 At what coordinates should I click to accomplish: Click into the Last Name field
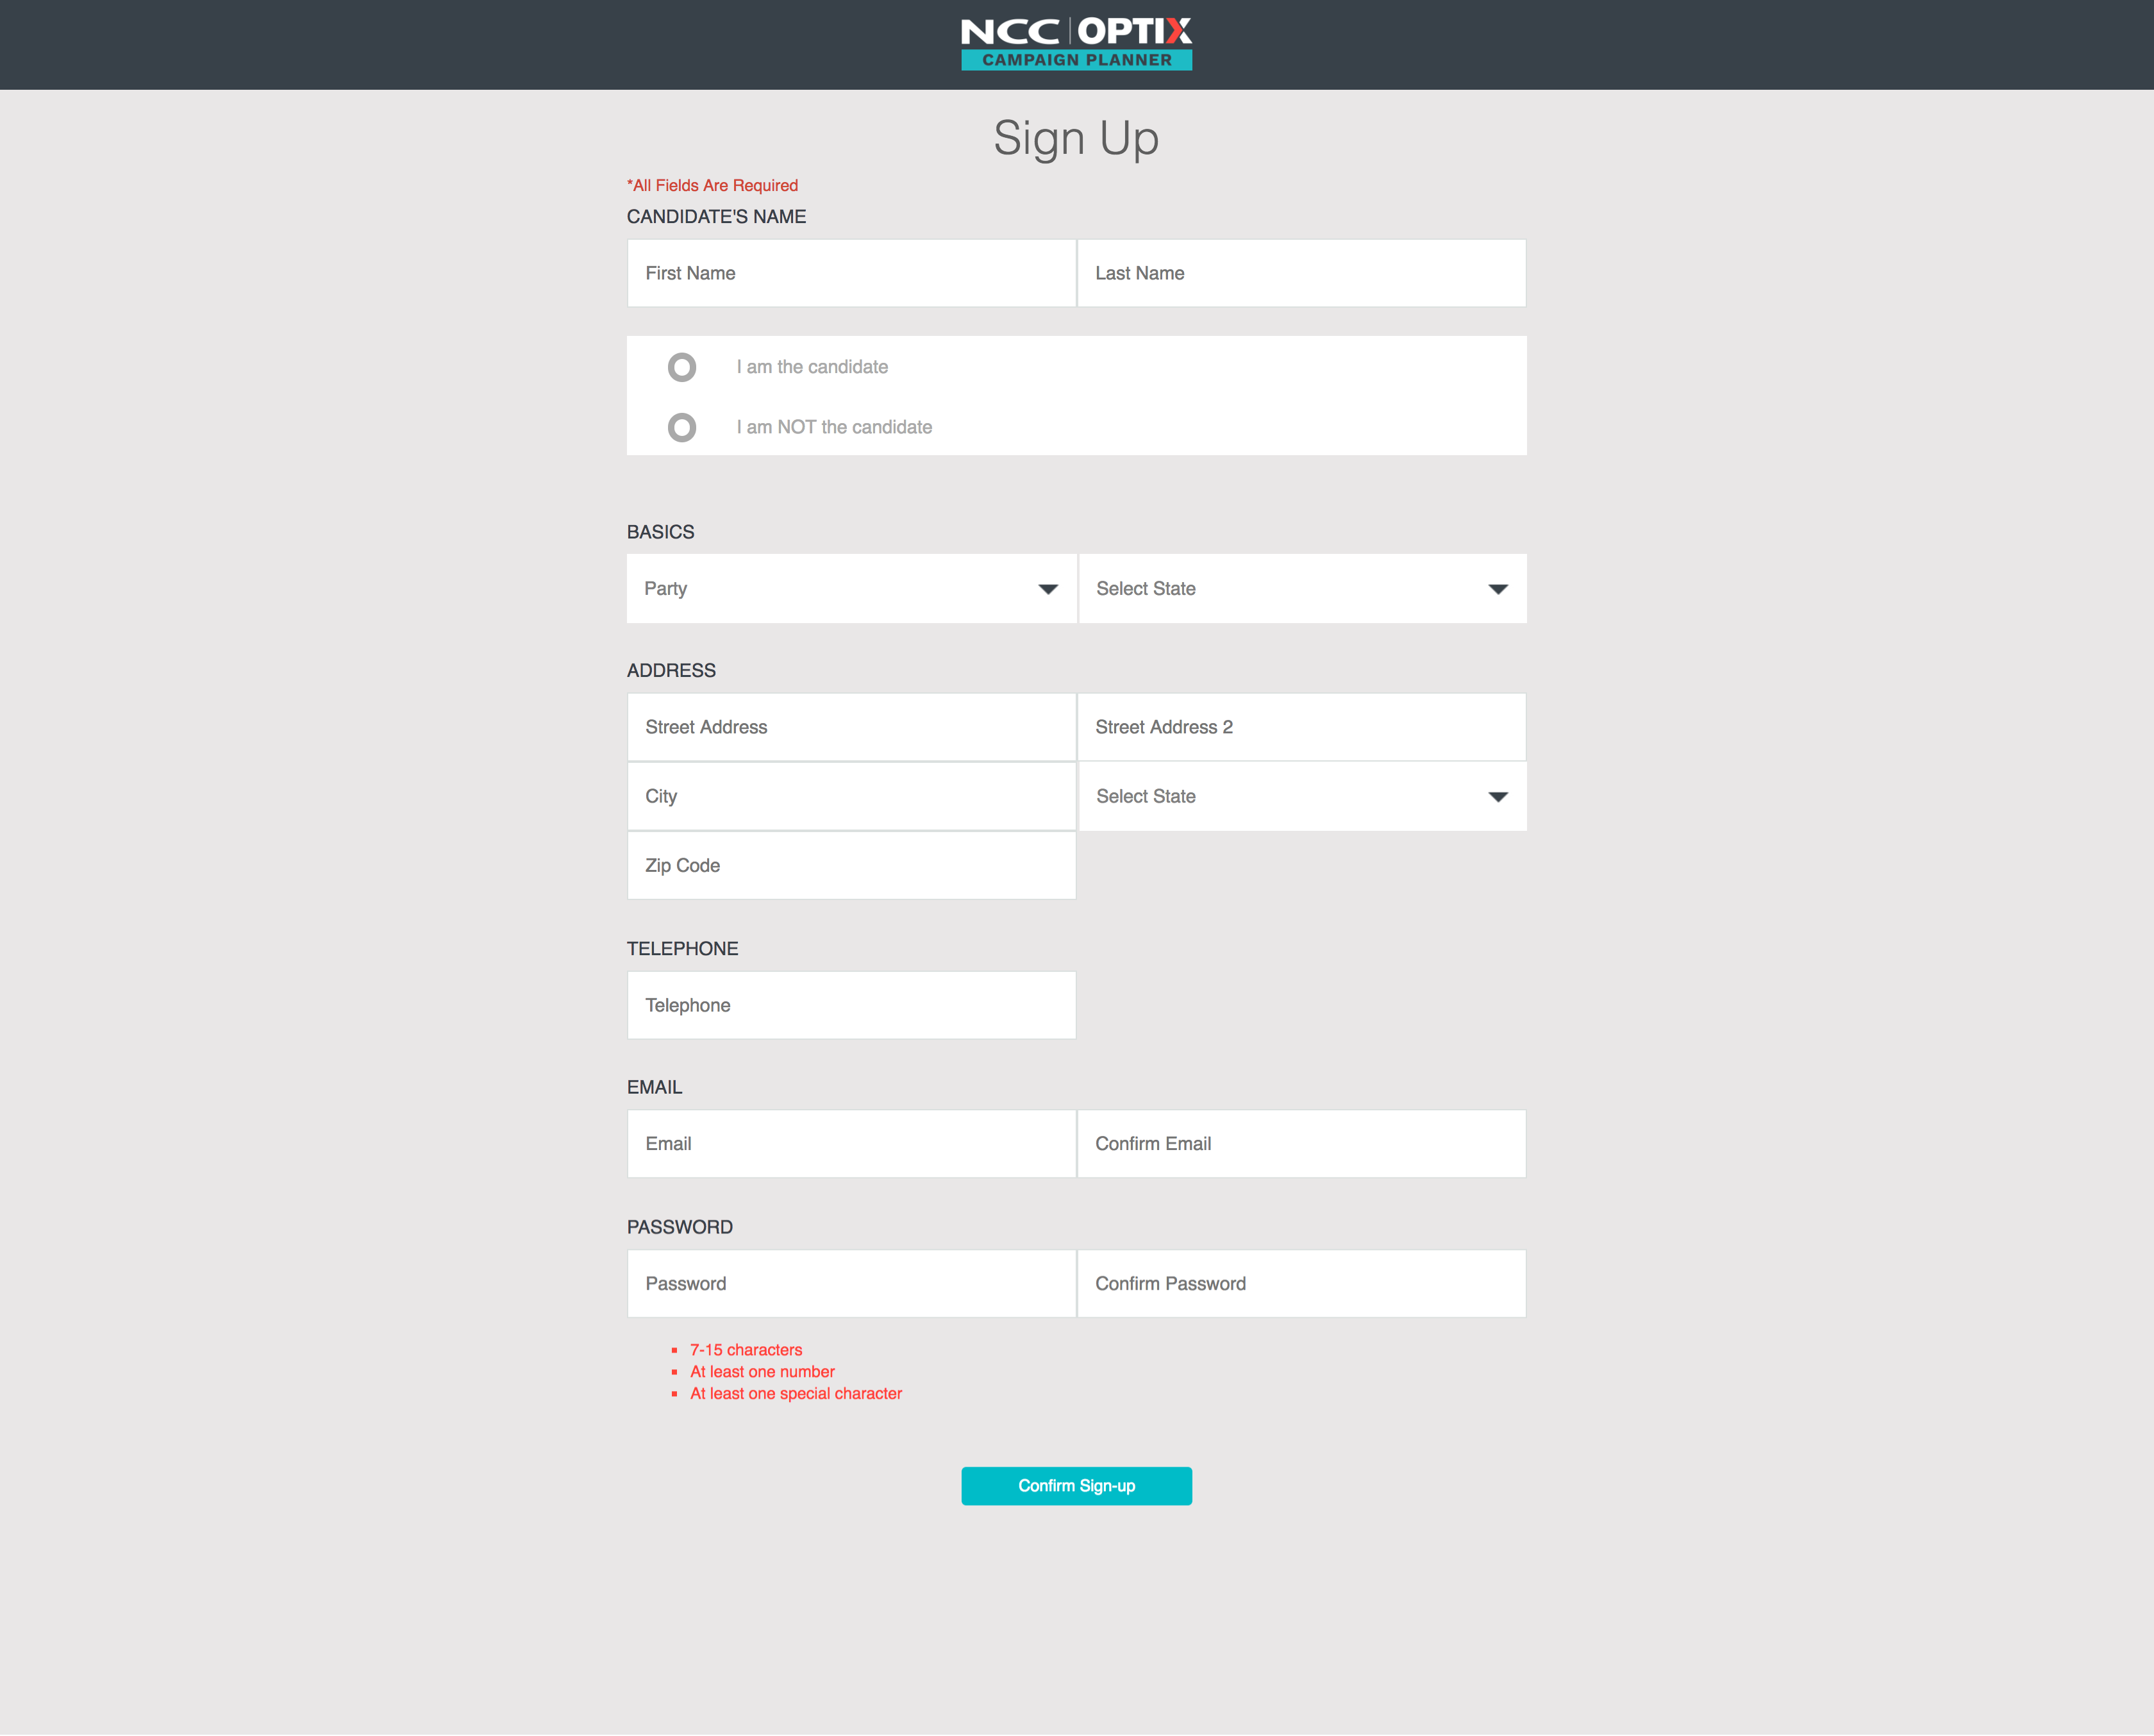[x=1301, y=273]
